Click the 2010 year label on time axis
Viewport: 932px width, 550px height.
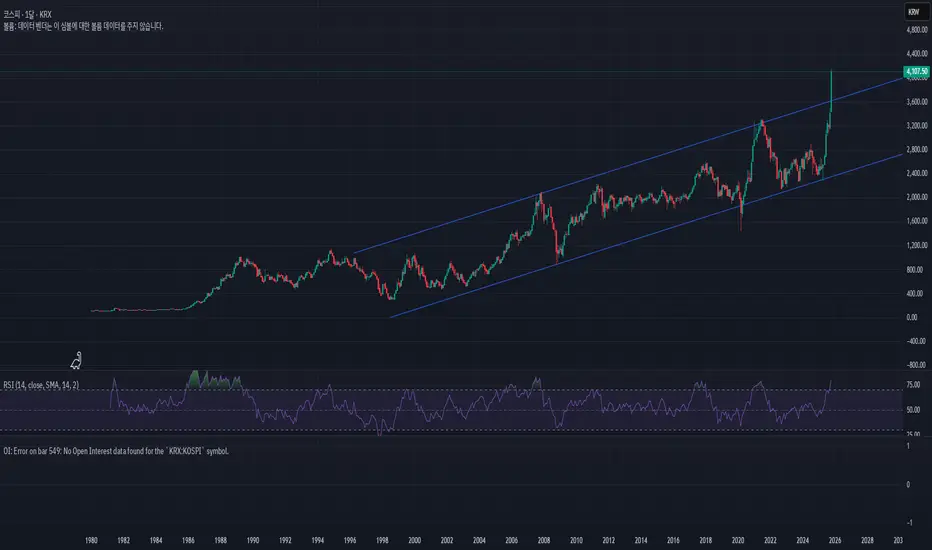pyautogui.click(x=576, y=540)
